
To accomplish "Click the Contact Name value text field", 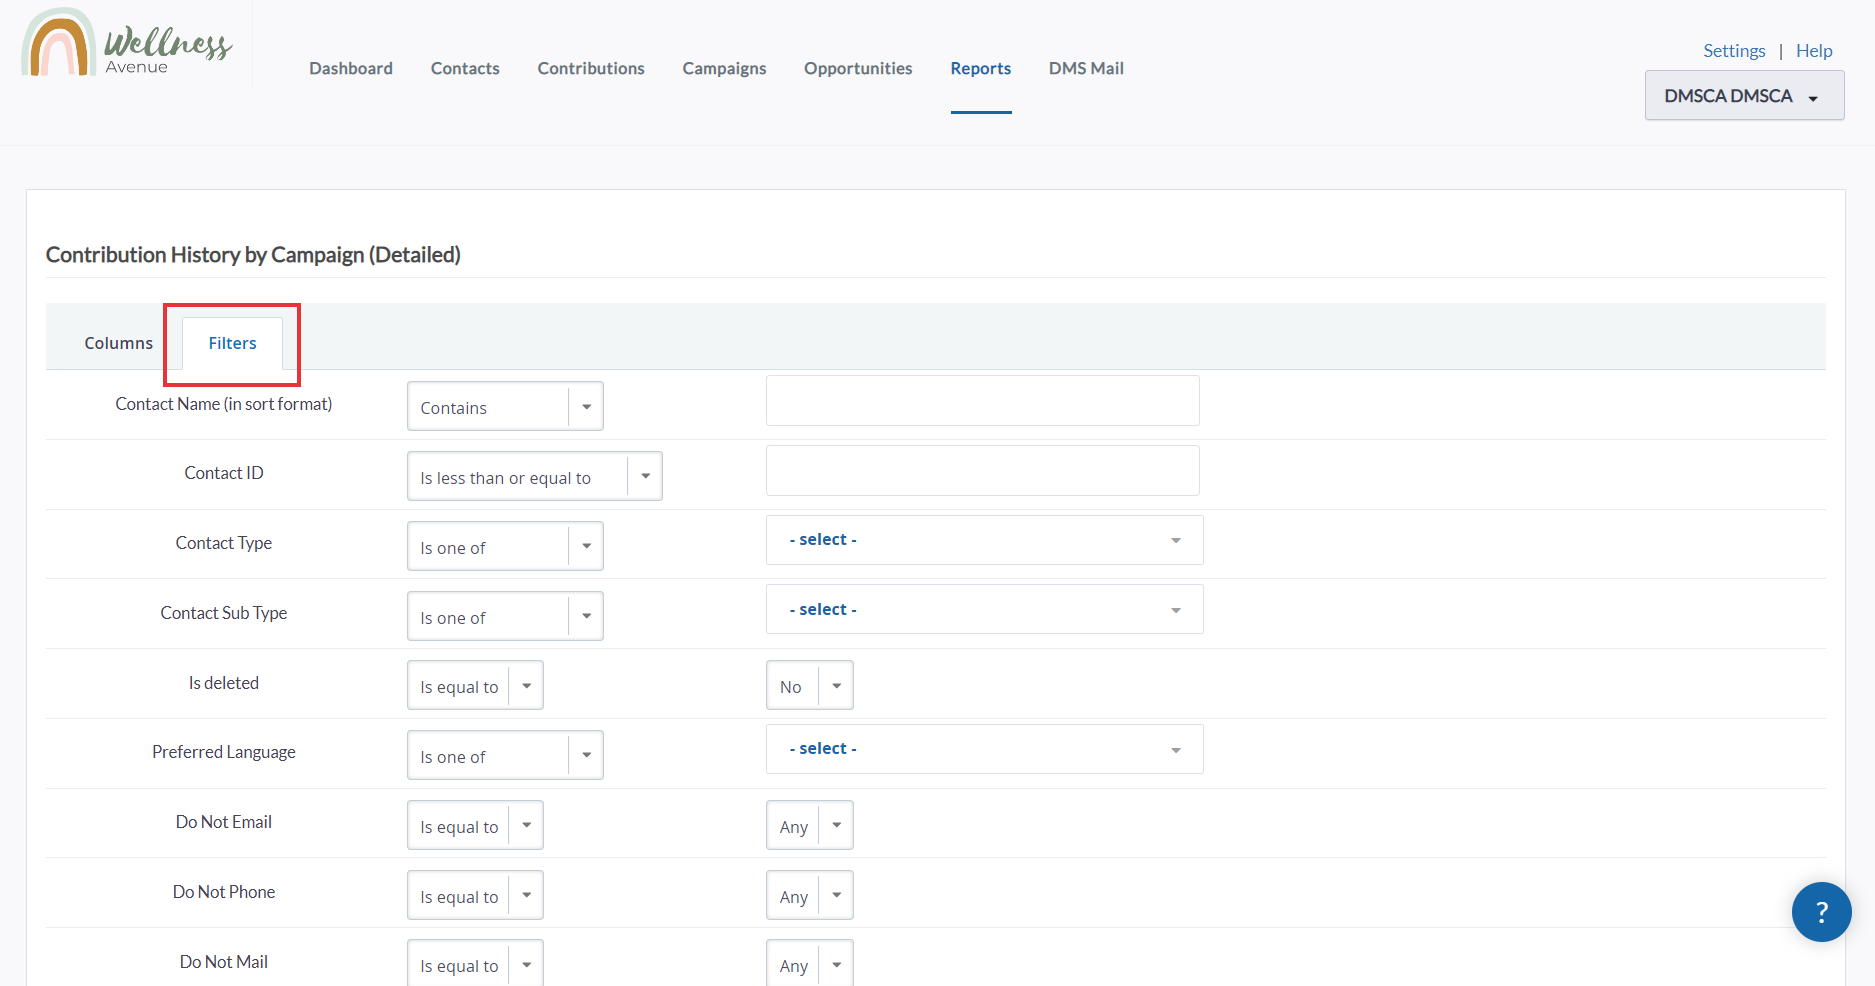I will pyautogui.click(x=983, y=400).
